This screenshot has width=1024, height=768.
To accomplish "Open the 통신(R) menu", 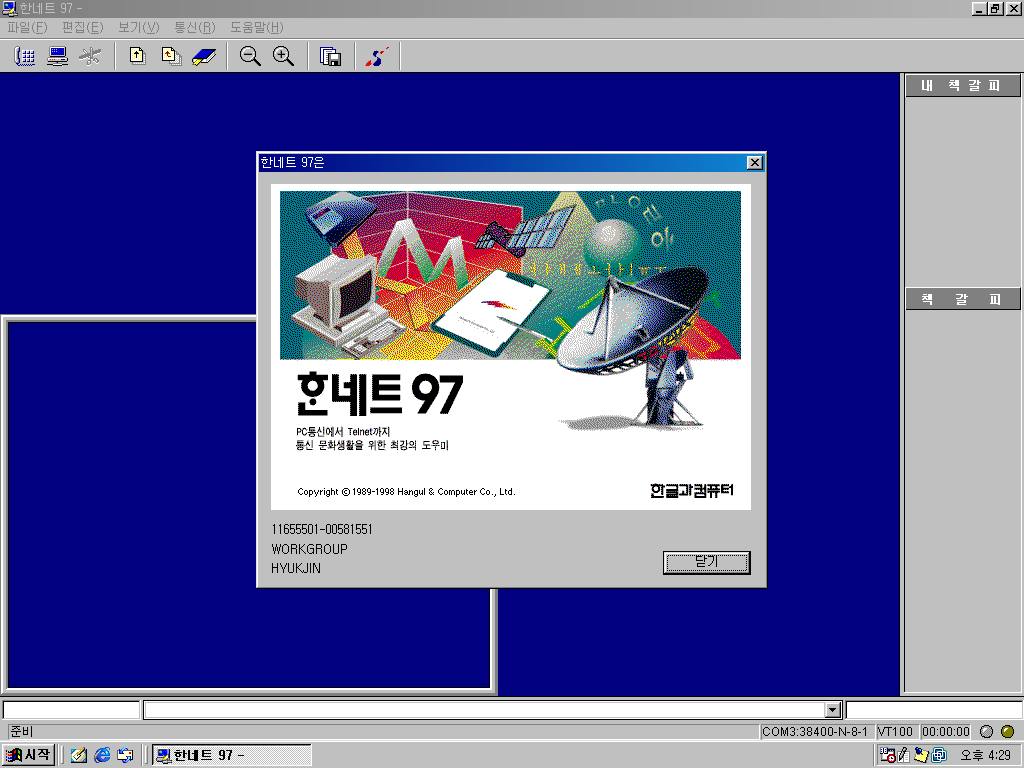I will [x=195, y=27].
